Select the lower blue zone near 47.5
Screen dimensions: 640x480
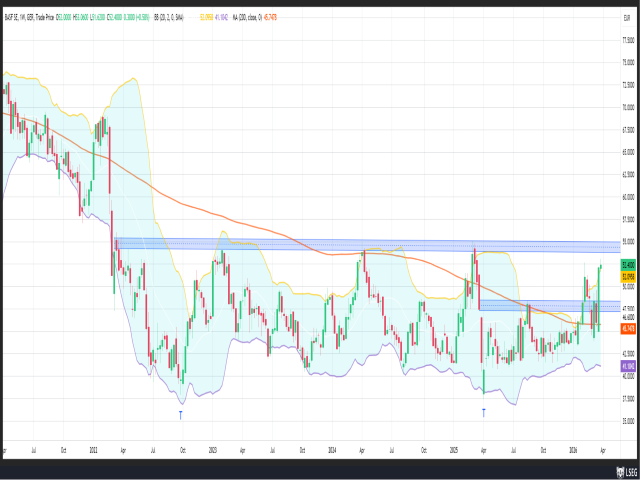coord(550,306)
